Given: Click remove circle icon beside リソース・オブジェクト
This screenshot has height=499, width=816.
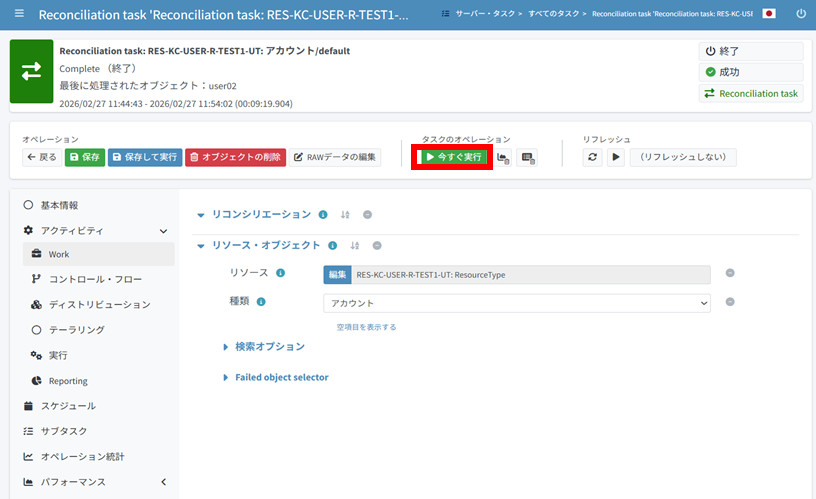Looking at the screenshot, I should (x=377, y=246).
